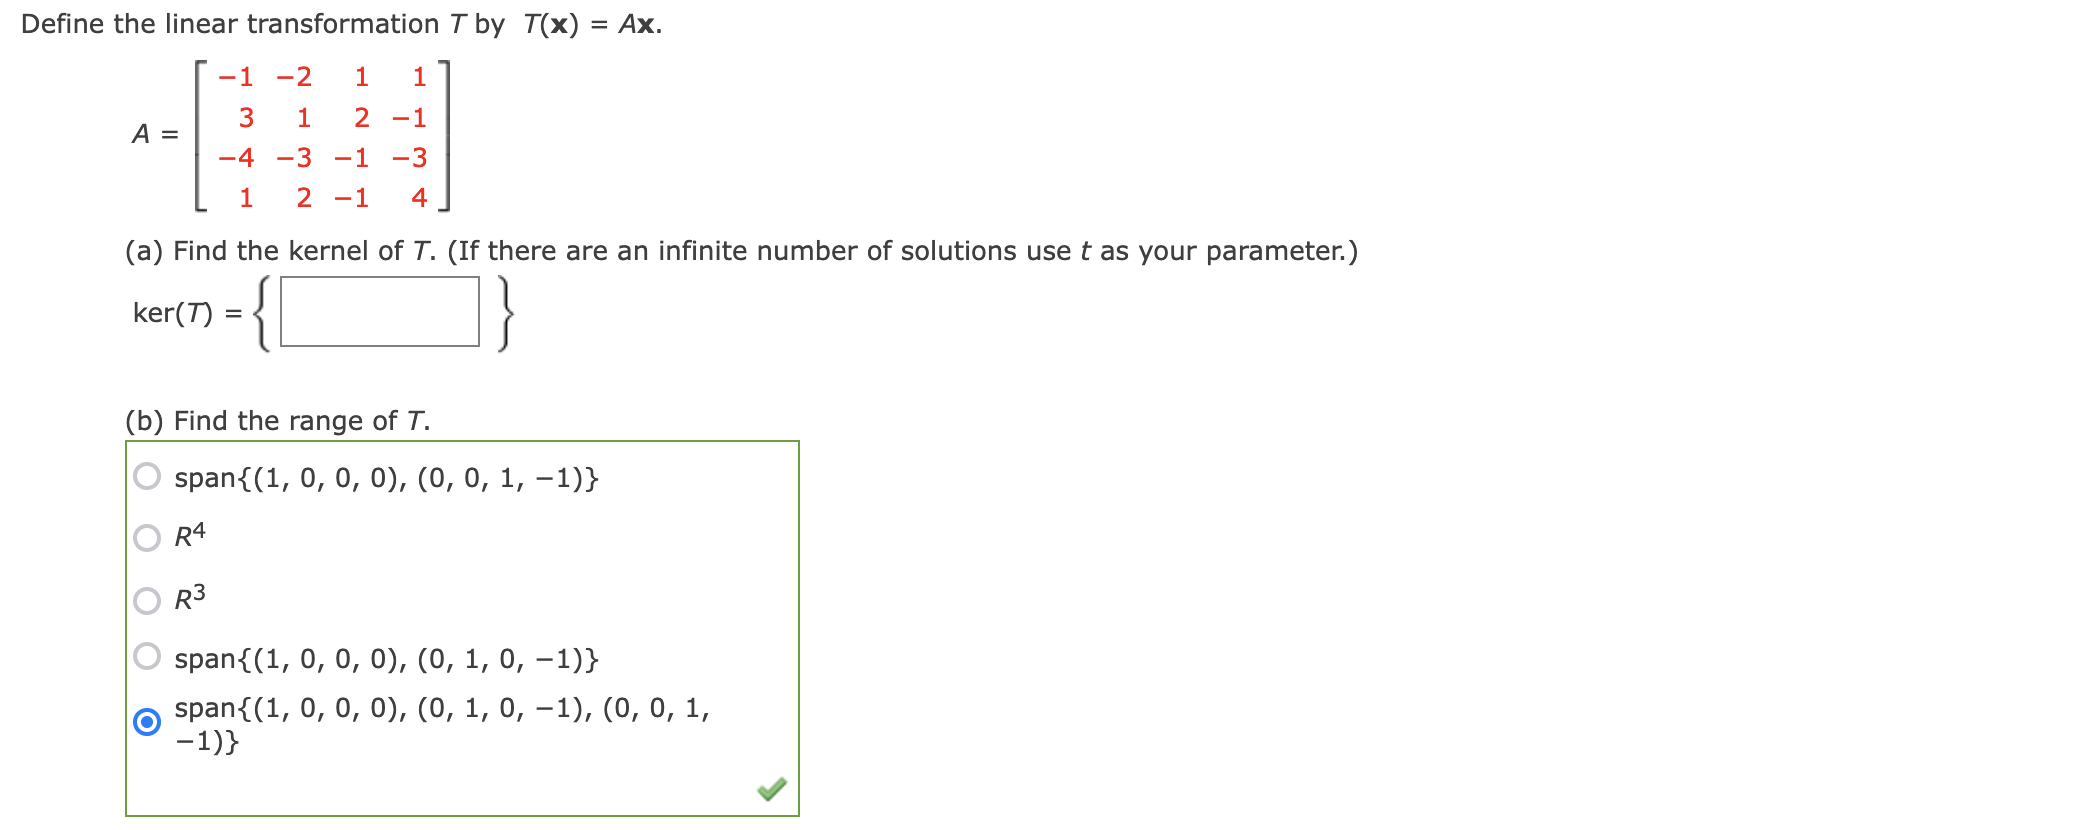Click the part (b) question heading
Image resolution: width=2077 pixels, height=830 pixels.
point(276,420)
